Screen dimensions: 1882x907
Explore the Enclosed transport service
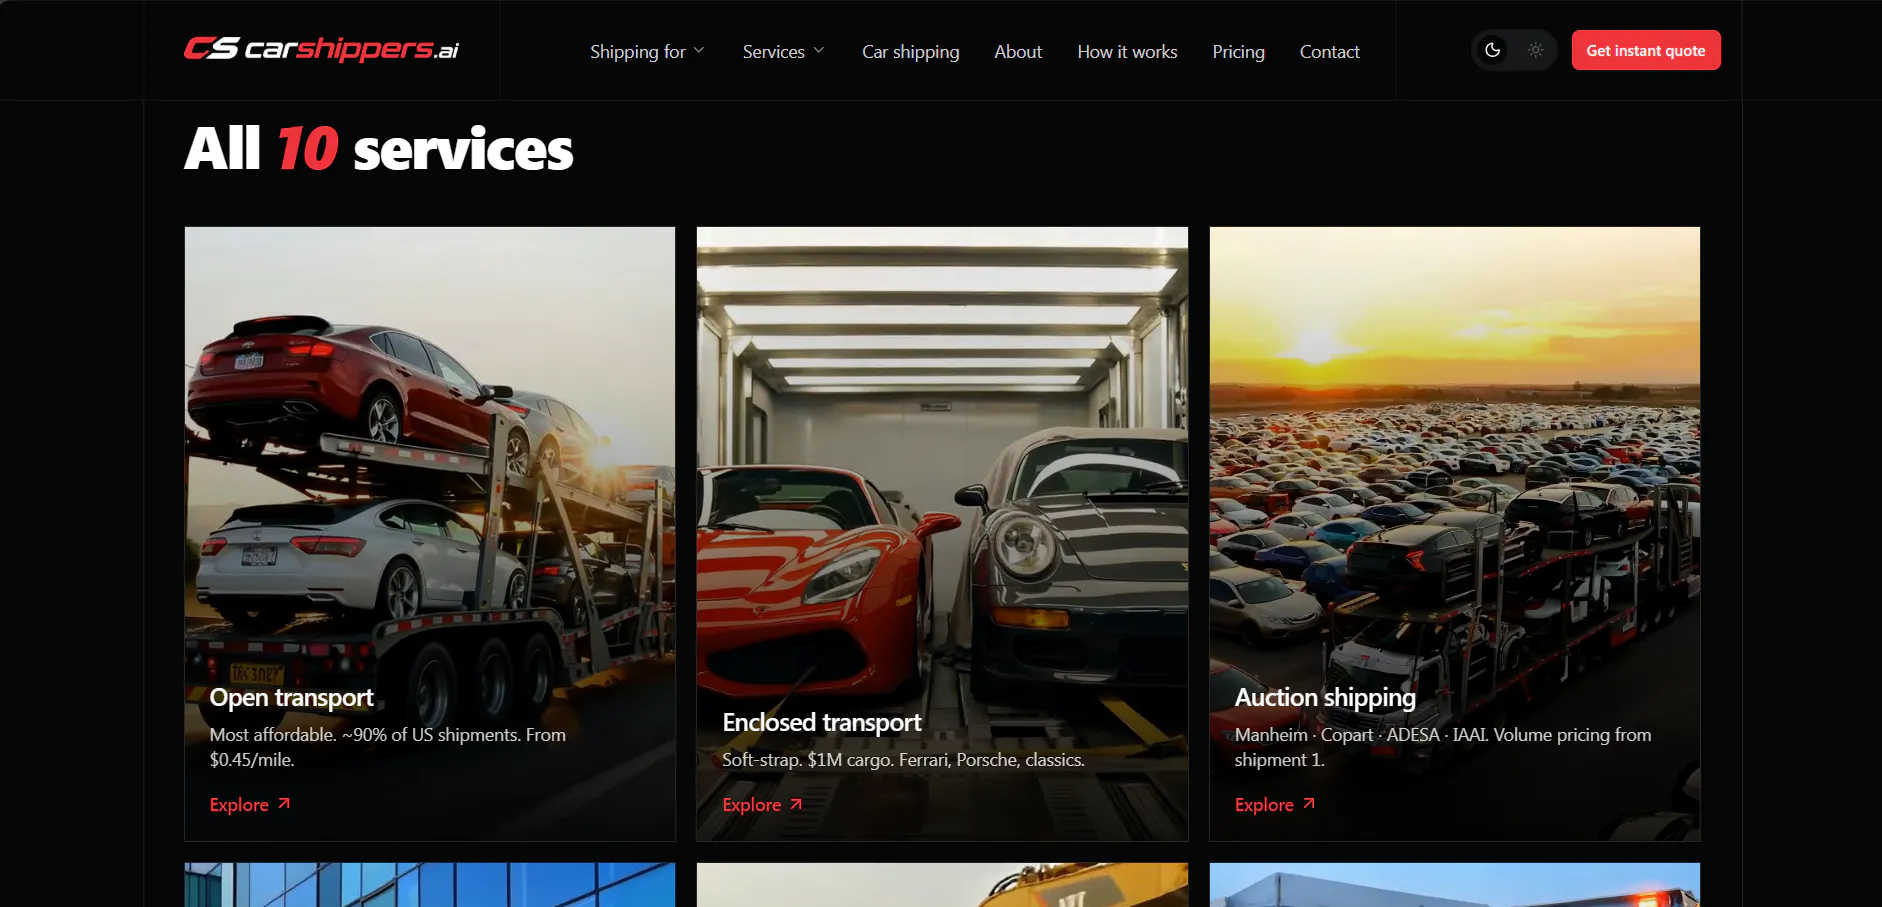coord(762,805)
